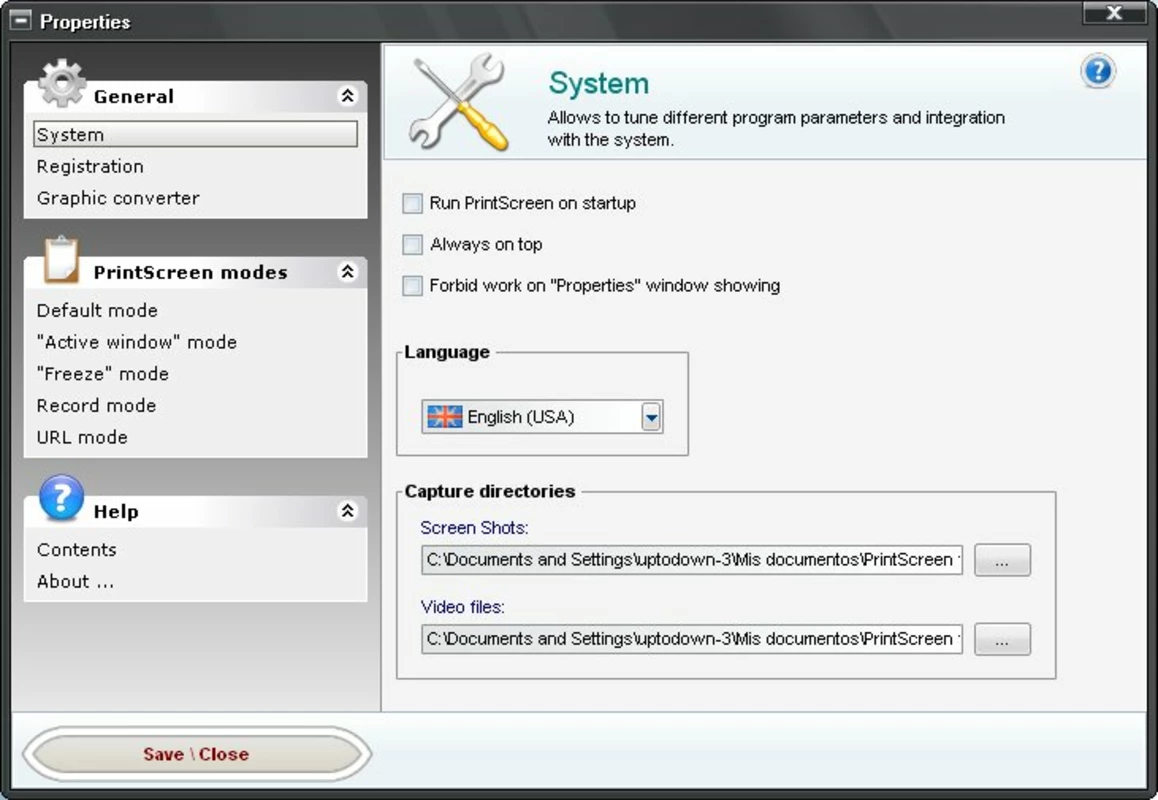Close the Properties window
The image size is (1158, 800).
click(x=1114, y=13)
